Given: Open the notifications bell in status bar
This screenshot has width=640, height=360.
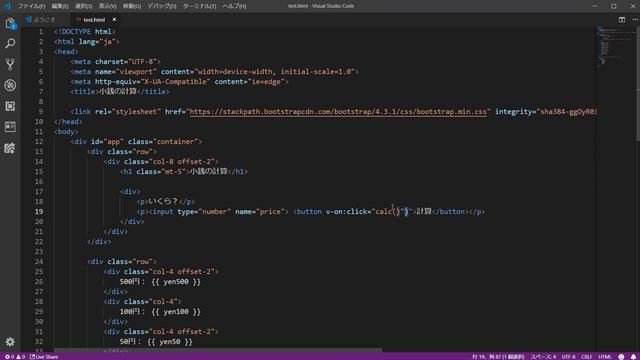Looking at the screenshot, I should pos(633,357).
